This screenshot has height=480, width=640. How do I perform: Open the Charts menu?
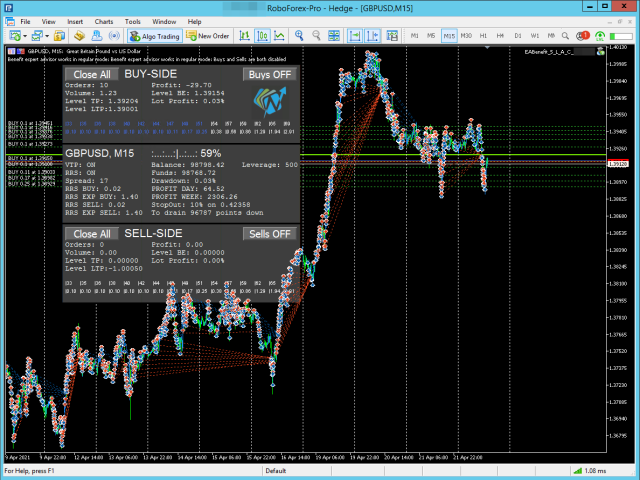[x=103, y=20]
